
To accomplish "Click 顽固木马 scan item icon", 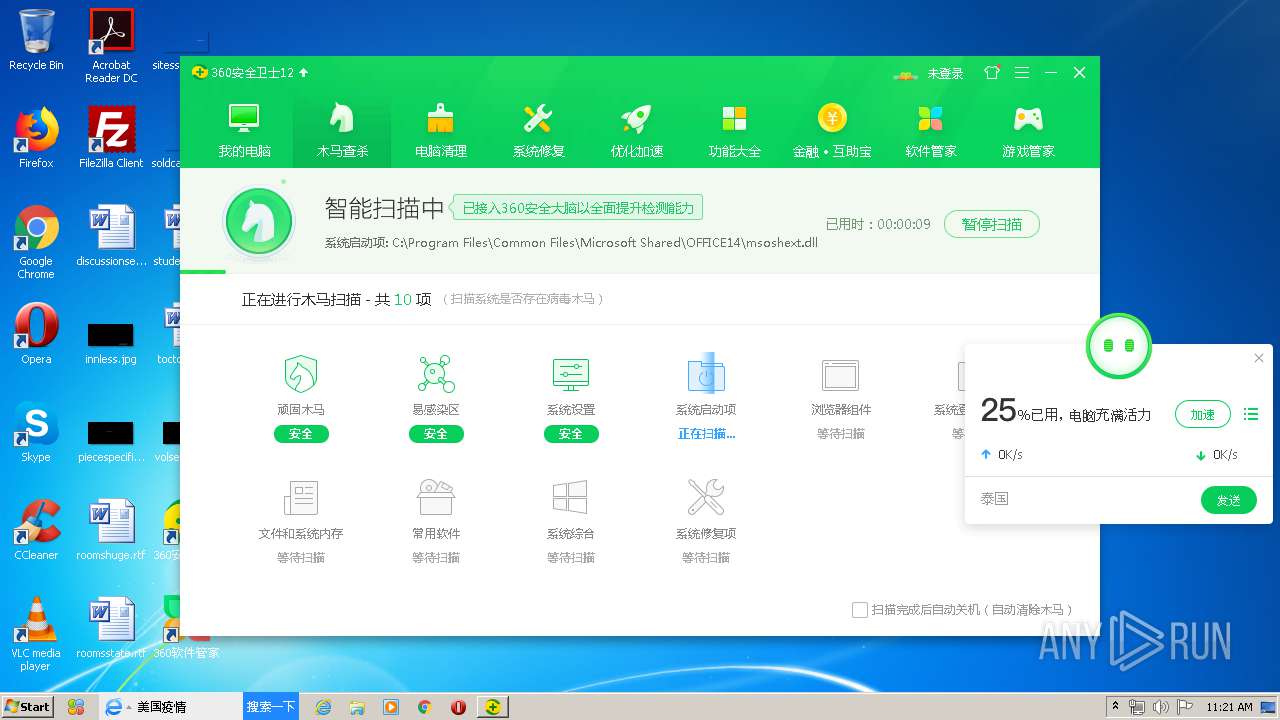I will [301, 375].
